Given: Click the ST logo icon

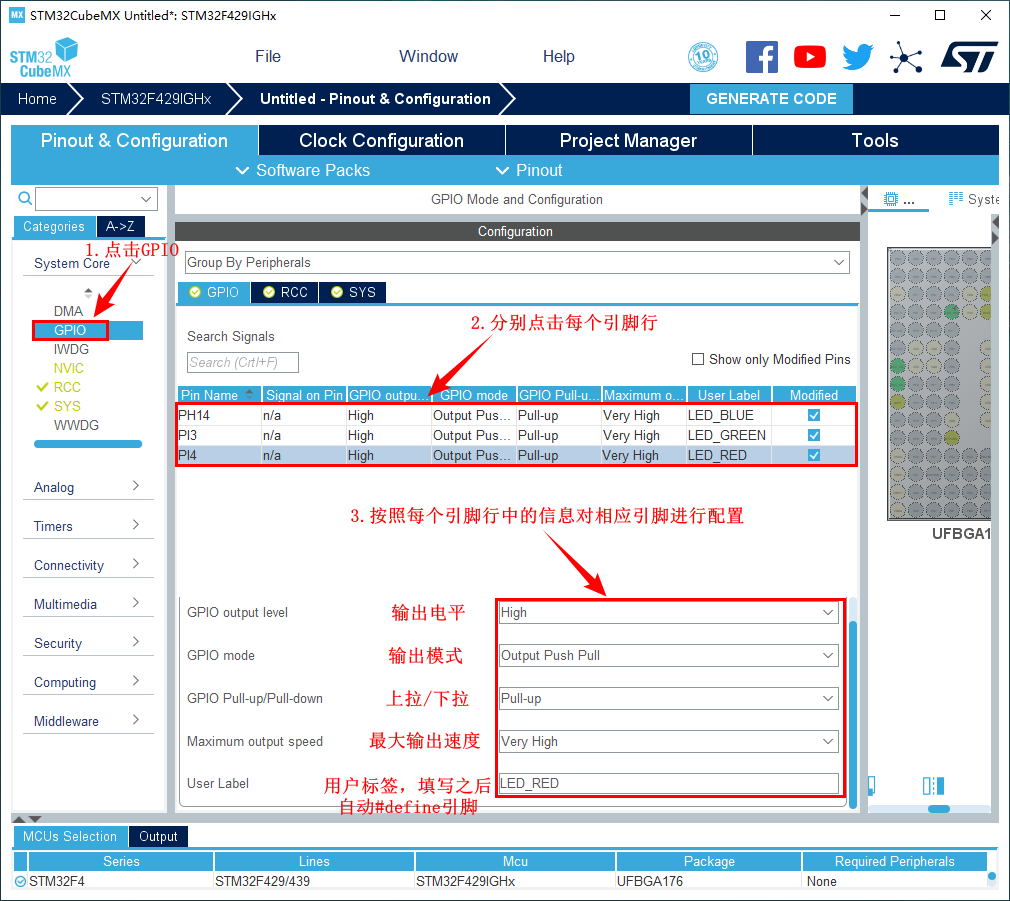Looking at the screenshot, I should 969,57.
